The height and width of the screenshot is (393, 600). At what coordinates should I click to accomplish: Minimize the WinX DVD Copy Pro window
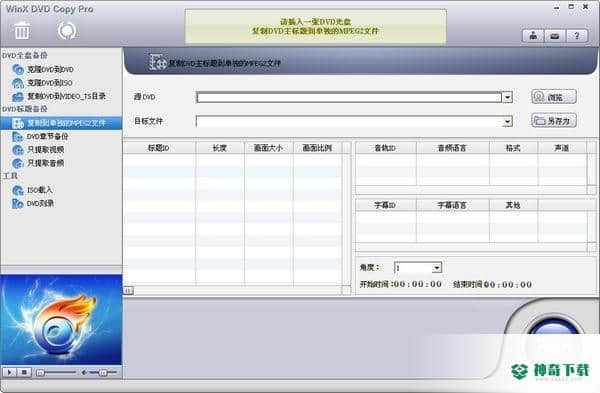(x=556, y=7)
